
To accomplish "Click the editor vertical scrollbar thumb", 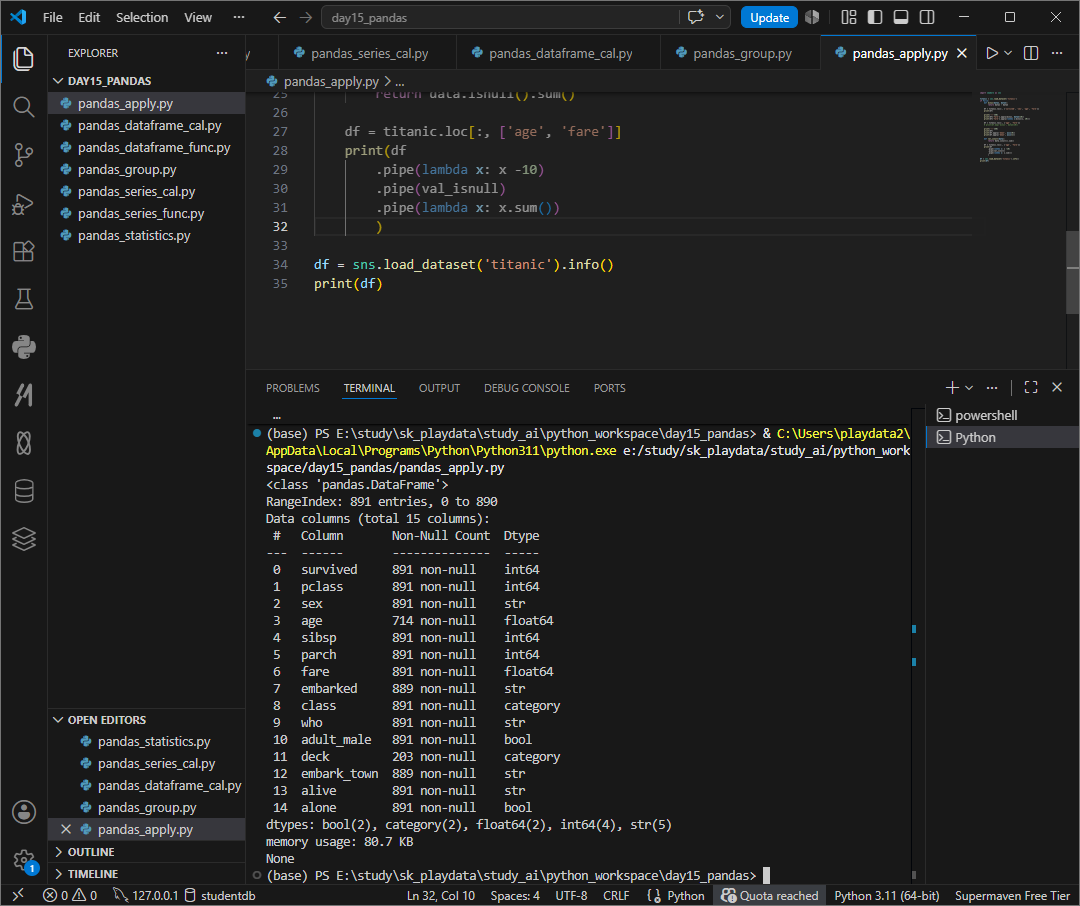I will [x=1072, y=273].
